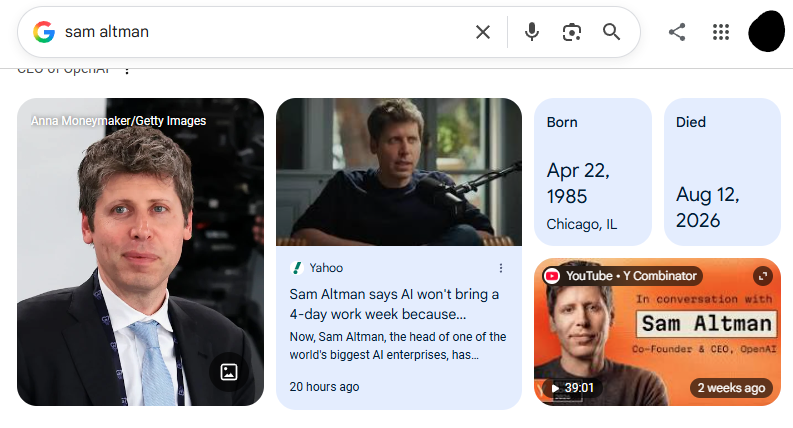Expand the YouTube video card
The width and height of the screenshot is (793, 428).
point(763,276)
